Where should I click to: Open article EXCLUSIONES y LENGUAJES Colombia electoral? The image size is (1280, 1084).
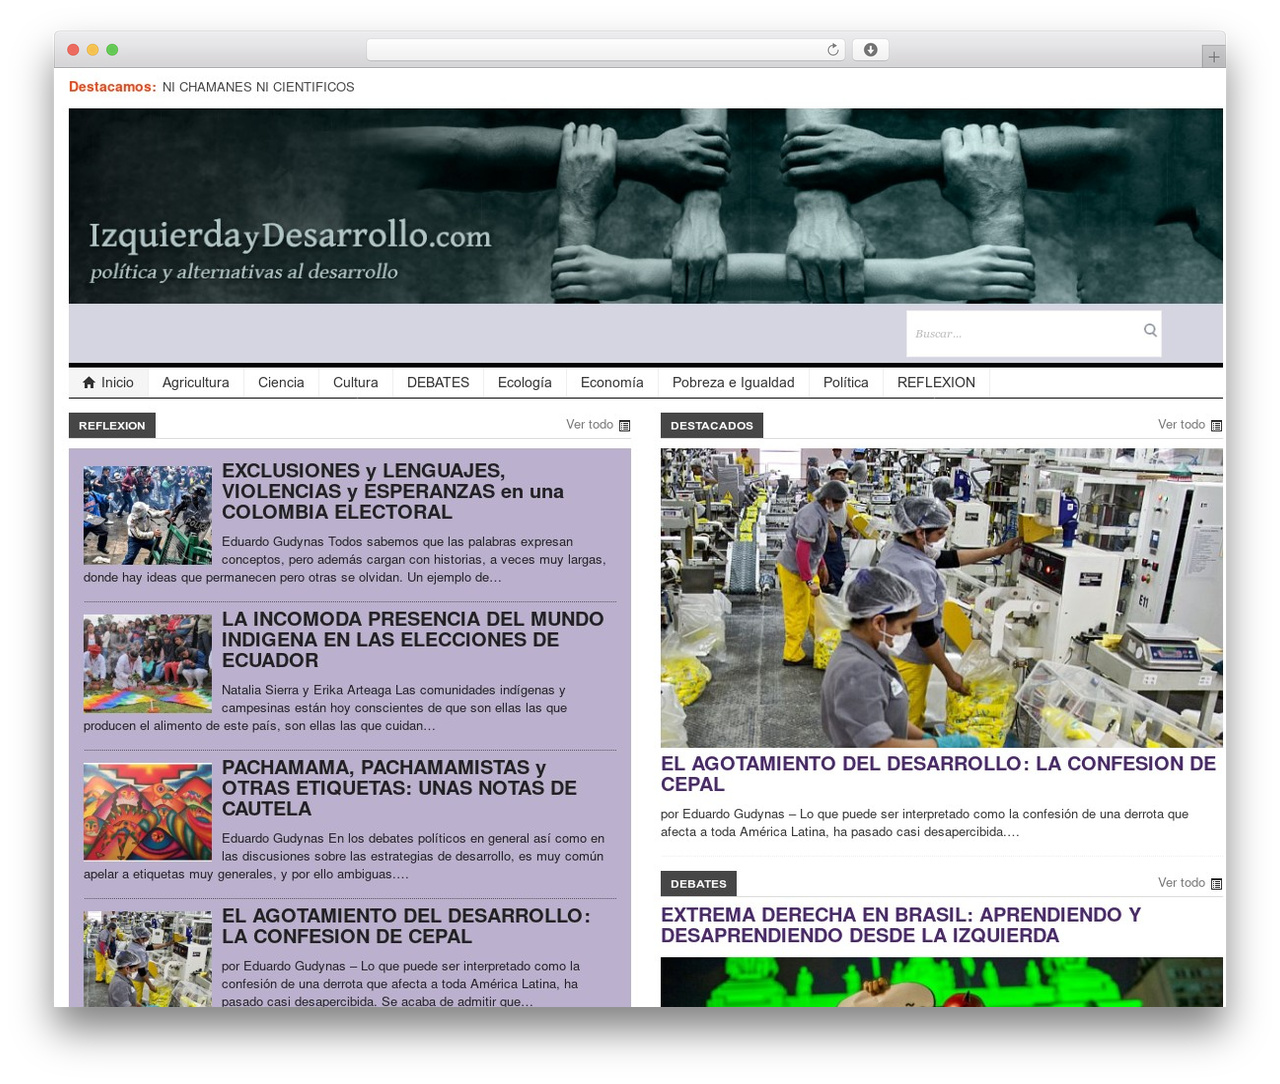393,491
